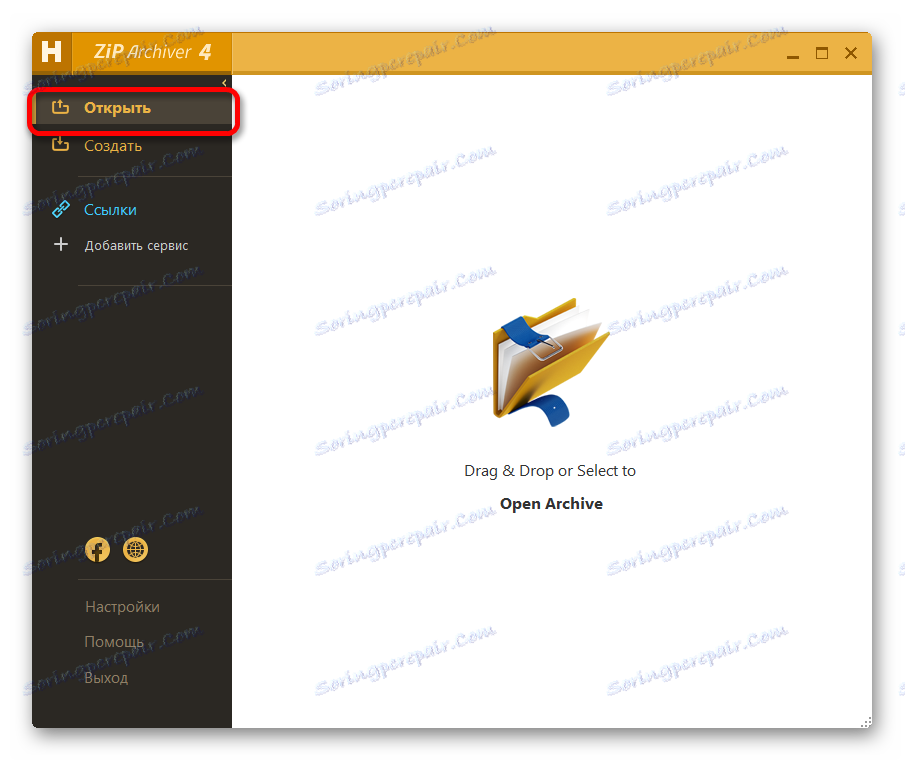
Task: Minimize the ZiP Archiver window
Action: pos(793,56)
